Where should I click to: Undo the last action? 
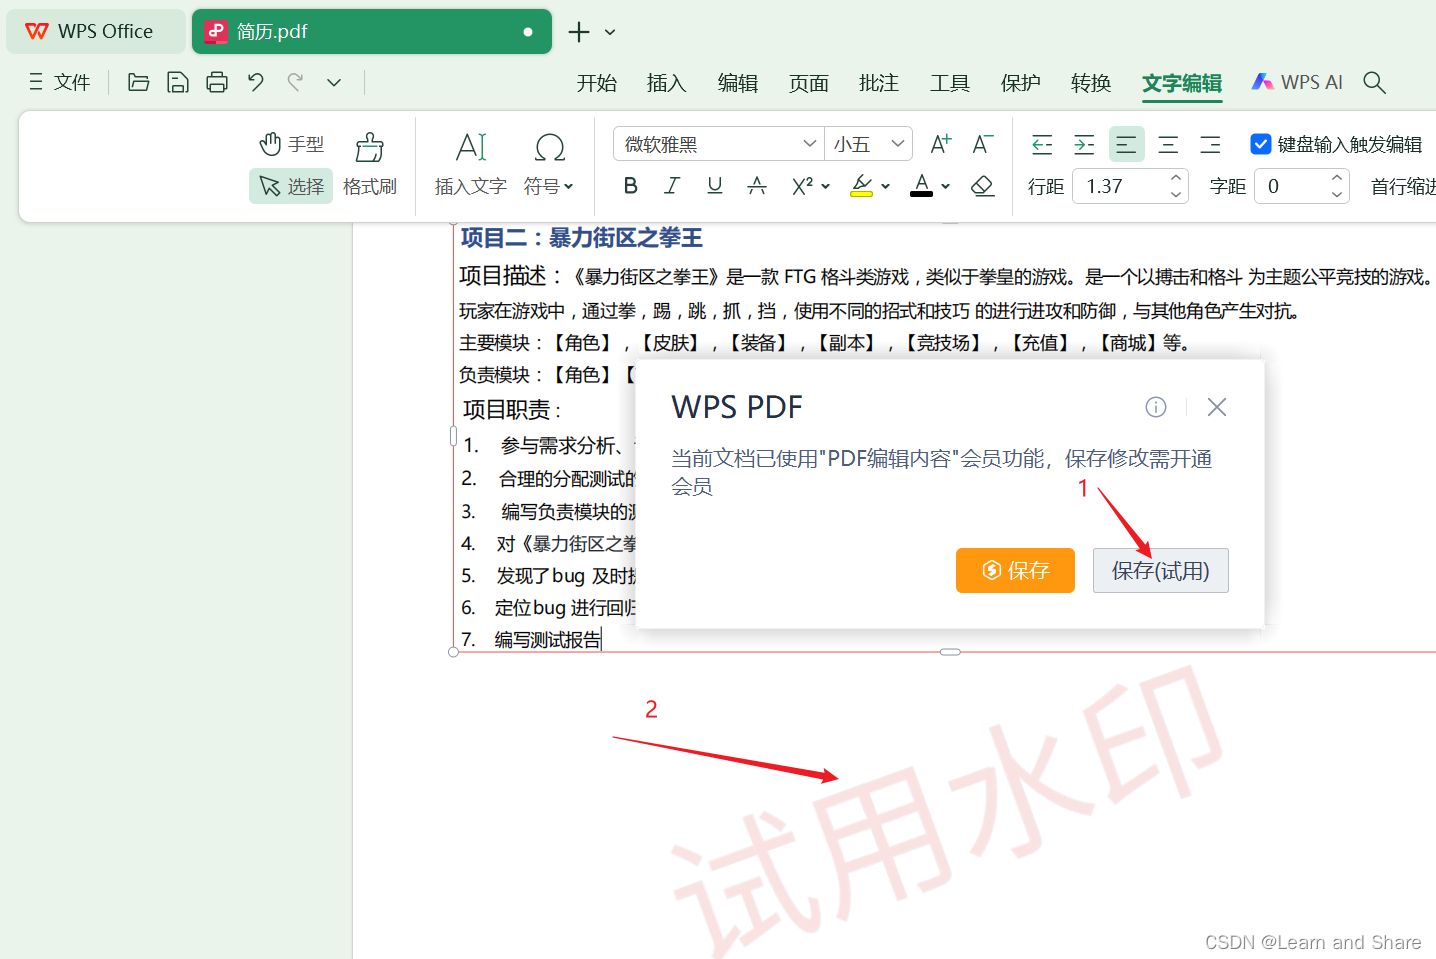point(256,82)
